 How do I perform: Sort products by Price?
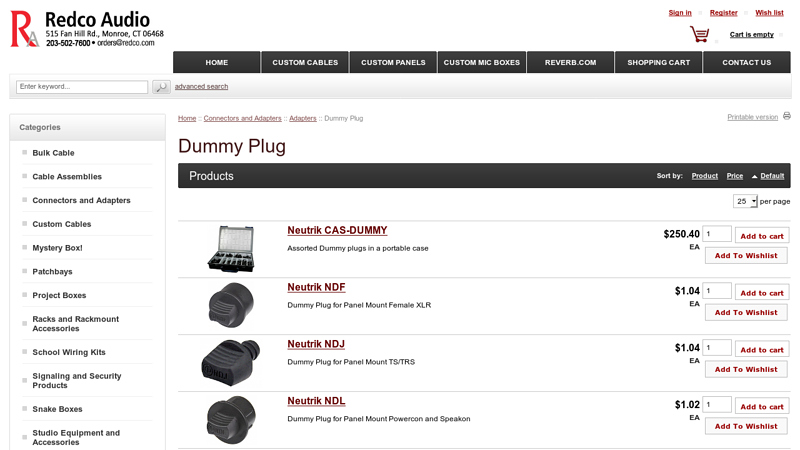pyautogui.click(x=735, y=176)
